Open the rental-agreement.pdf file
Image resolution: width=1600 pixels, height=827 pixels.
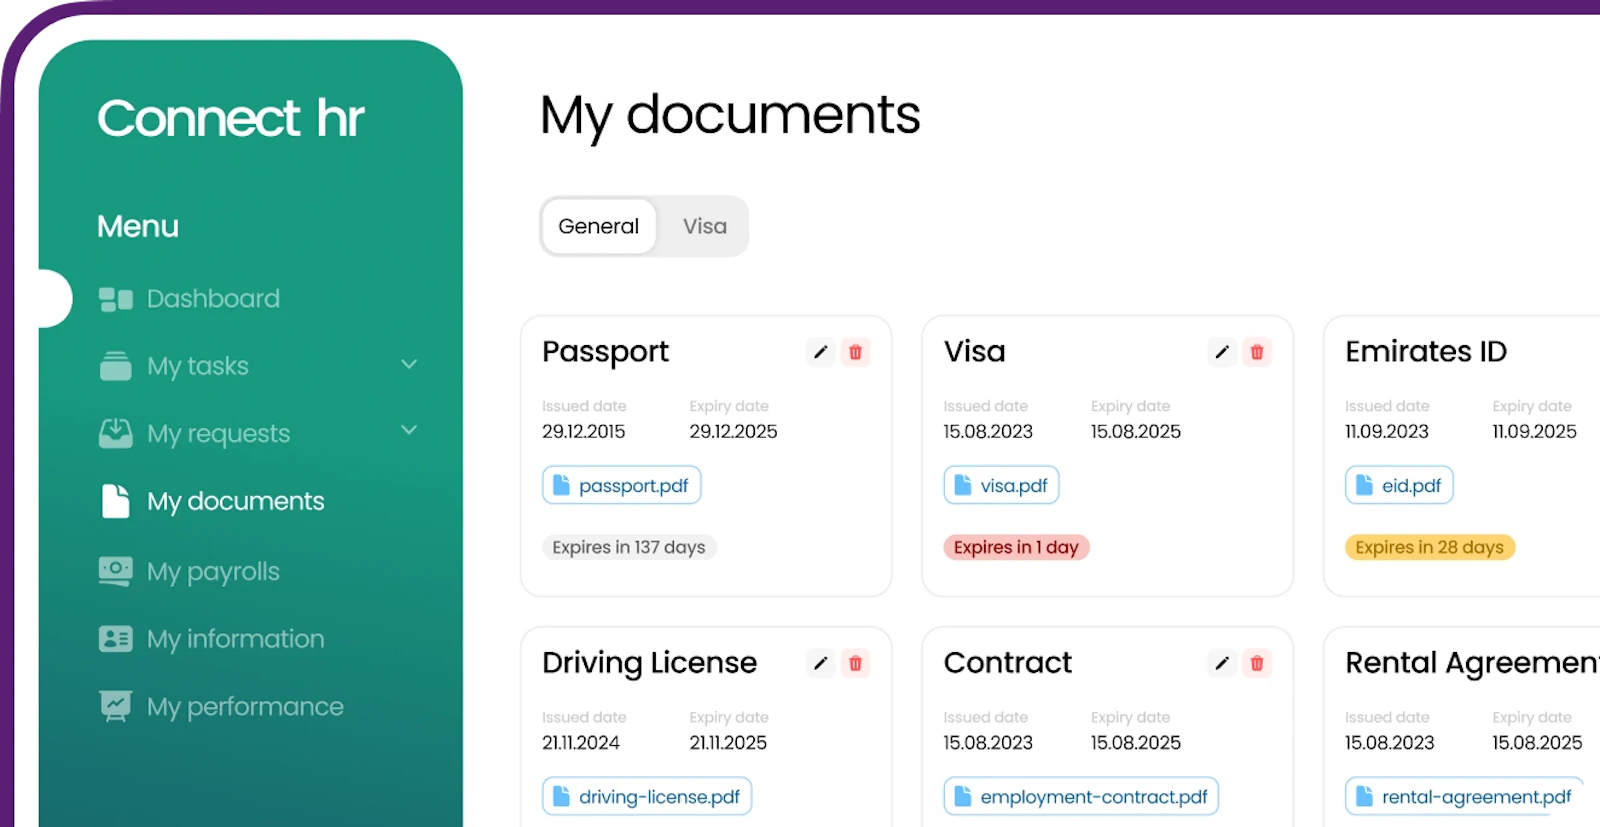coord(1465,796)
